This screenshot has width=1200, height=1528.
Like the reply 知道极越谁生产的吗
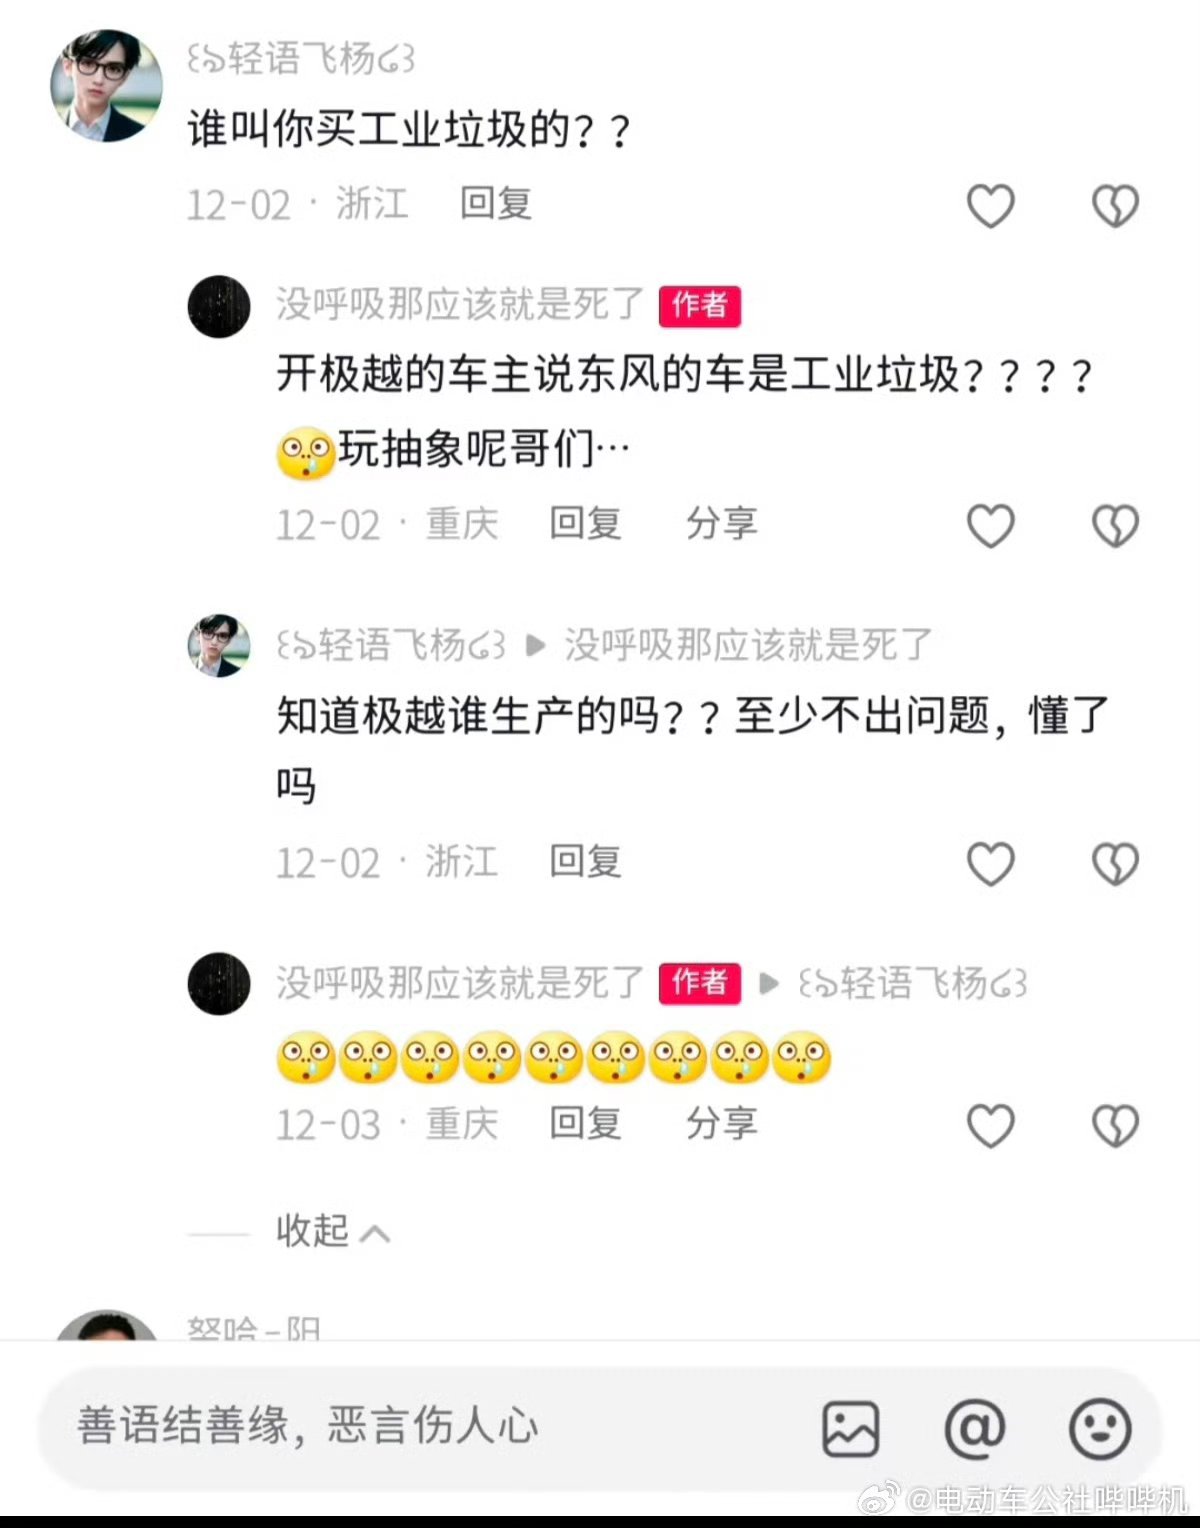click(990, 864)
